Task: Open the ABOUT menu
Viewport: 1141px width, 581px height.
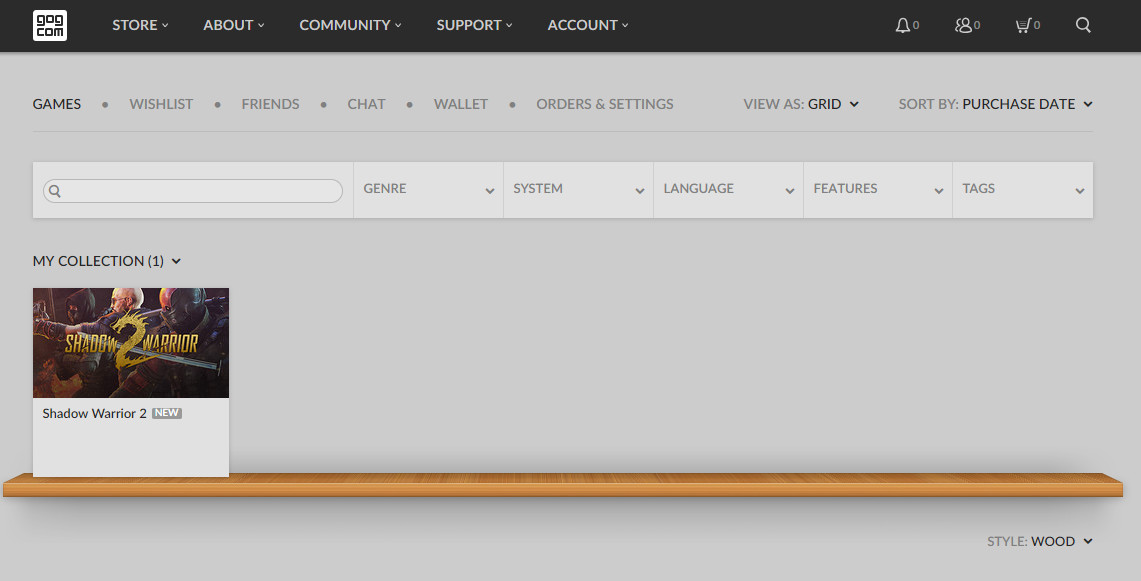Action: [233, 25]
